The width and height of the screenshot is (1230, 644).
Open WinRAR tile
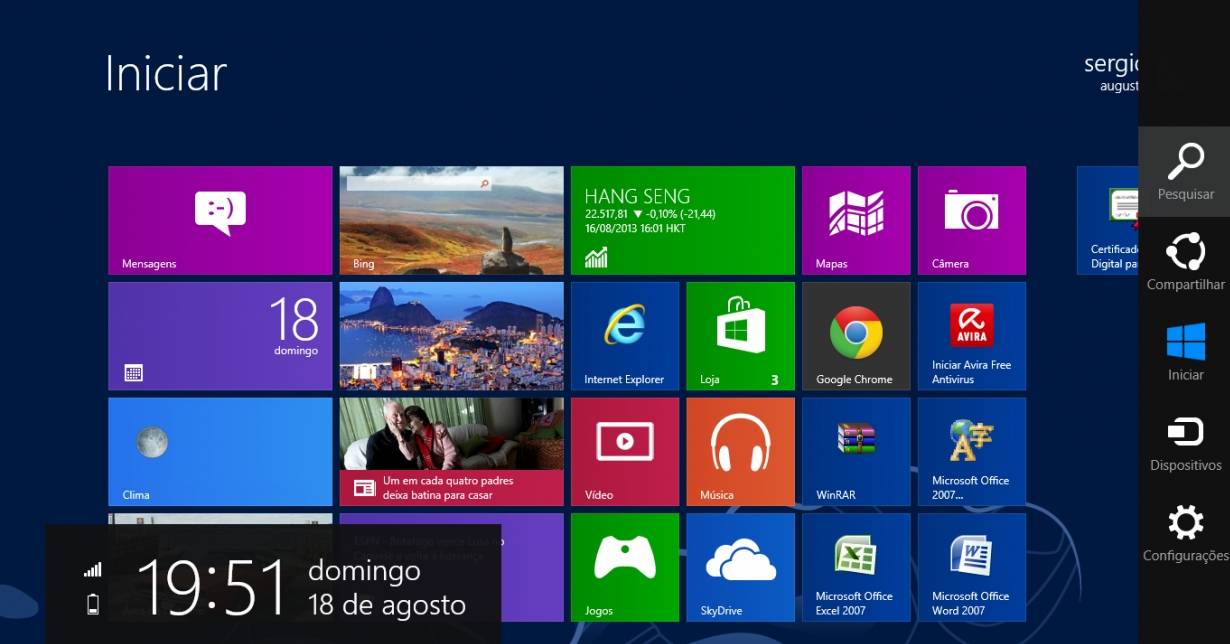[x=856, y=451]
